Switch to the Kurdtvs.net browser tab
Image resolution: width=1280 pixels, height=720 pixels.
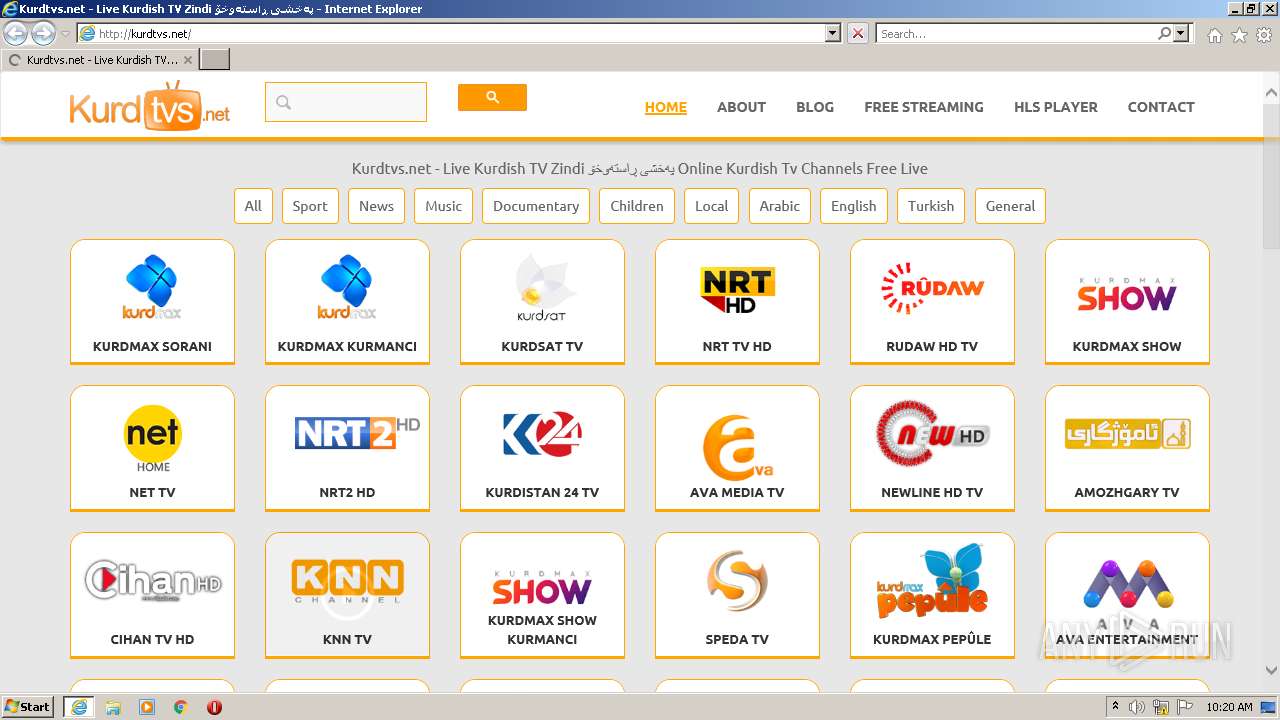click(x=100, y=60)
